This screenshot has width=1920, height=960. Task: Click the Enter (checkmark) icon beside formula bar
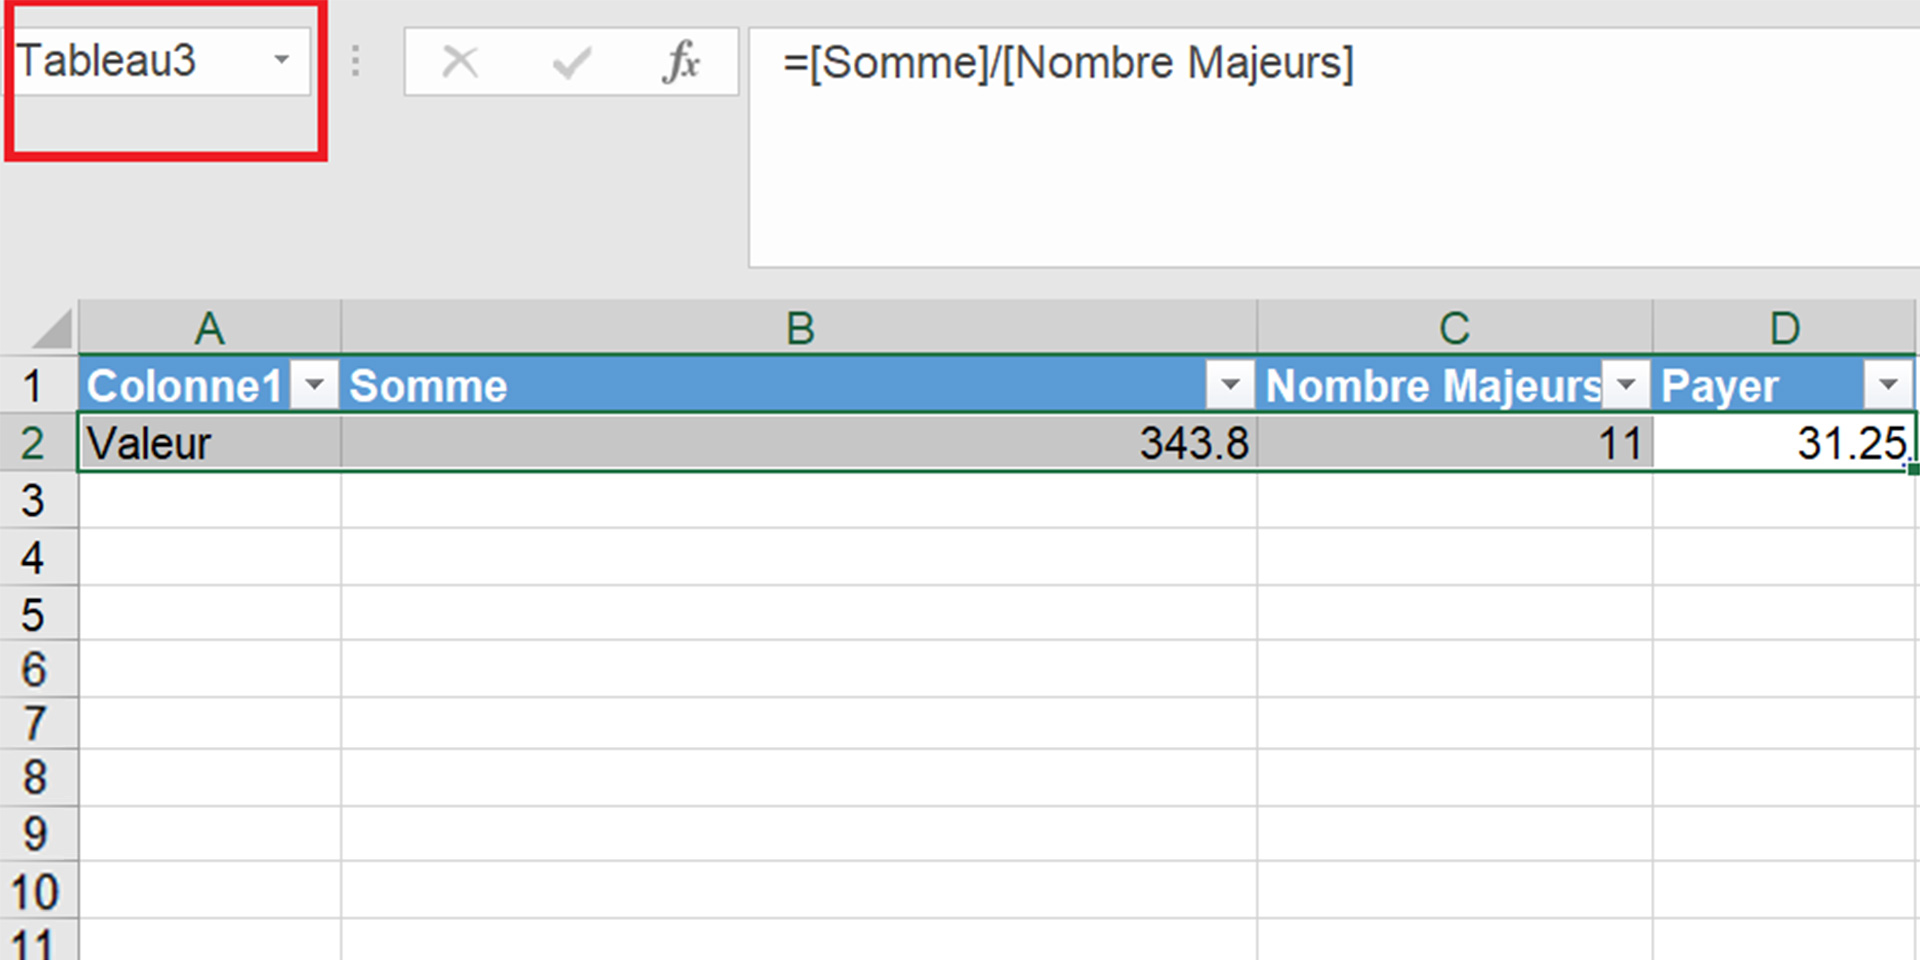coord(570,61)
